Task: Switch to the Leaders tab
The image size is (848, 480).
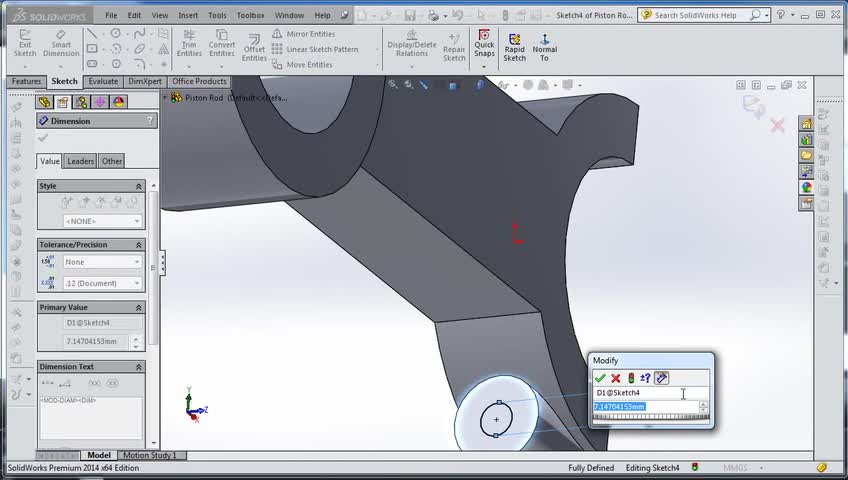Action: pyautogui.click(x=80, y=161)
